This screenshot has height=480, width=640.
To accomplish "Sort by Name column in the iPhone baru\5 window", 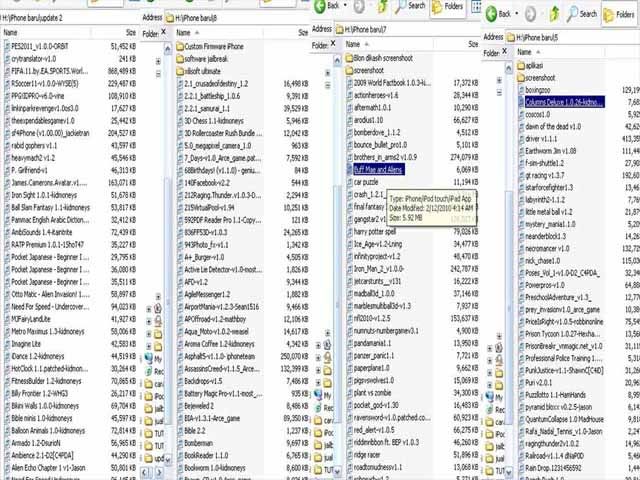I will coord(560,52).
